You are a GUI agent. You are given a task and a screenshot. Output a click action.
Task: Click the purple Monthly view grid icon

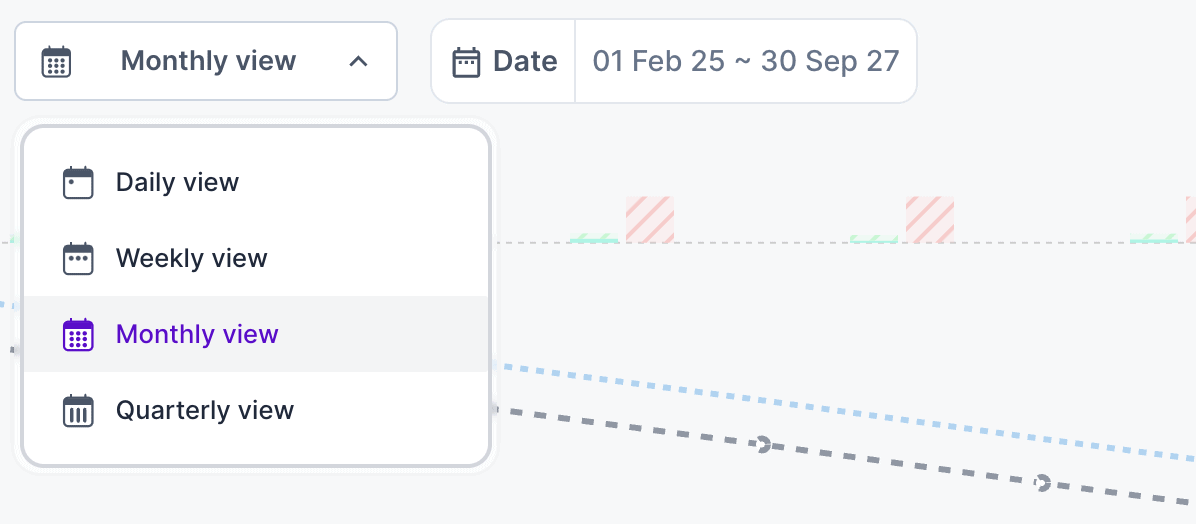[78, 334]
